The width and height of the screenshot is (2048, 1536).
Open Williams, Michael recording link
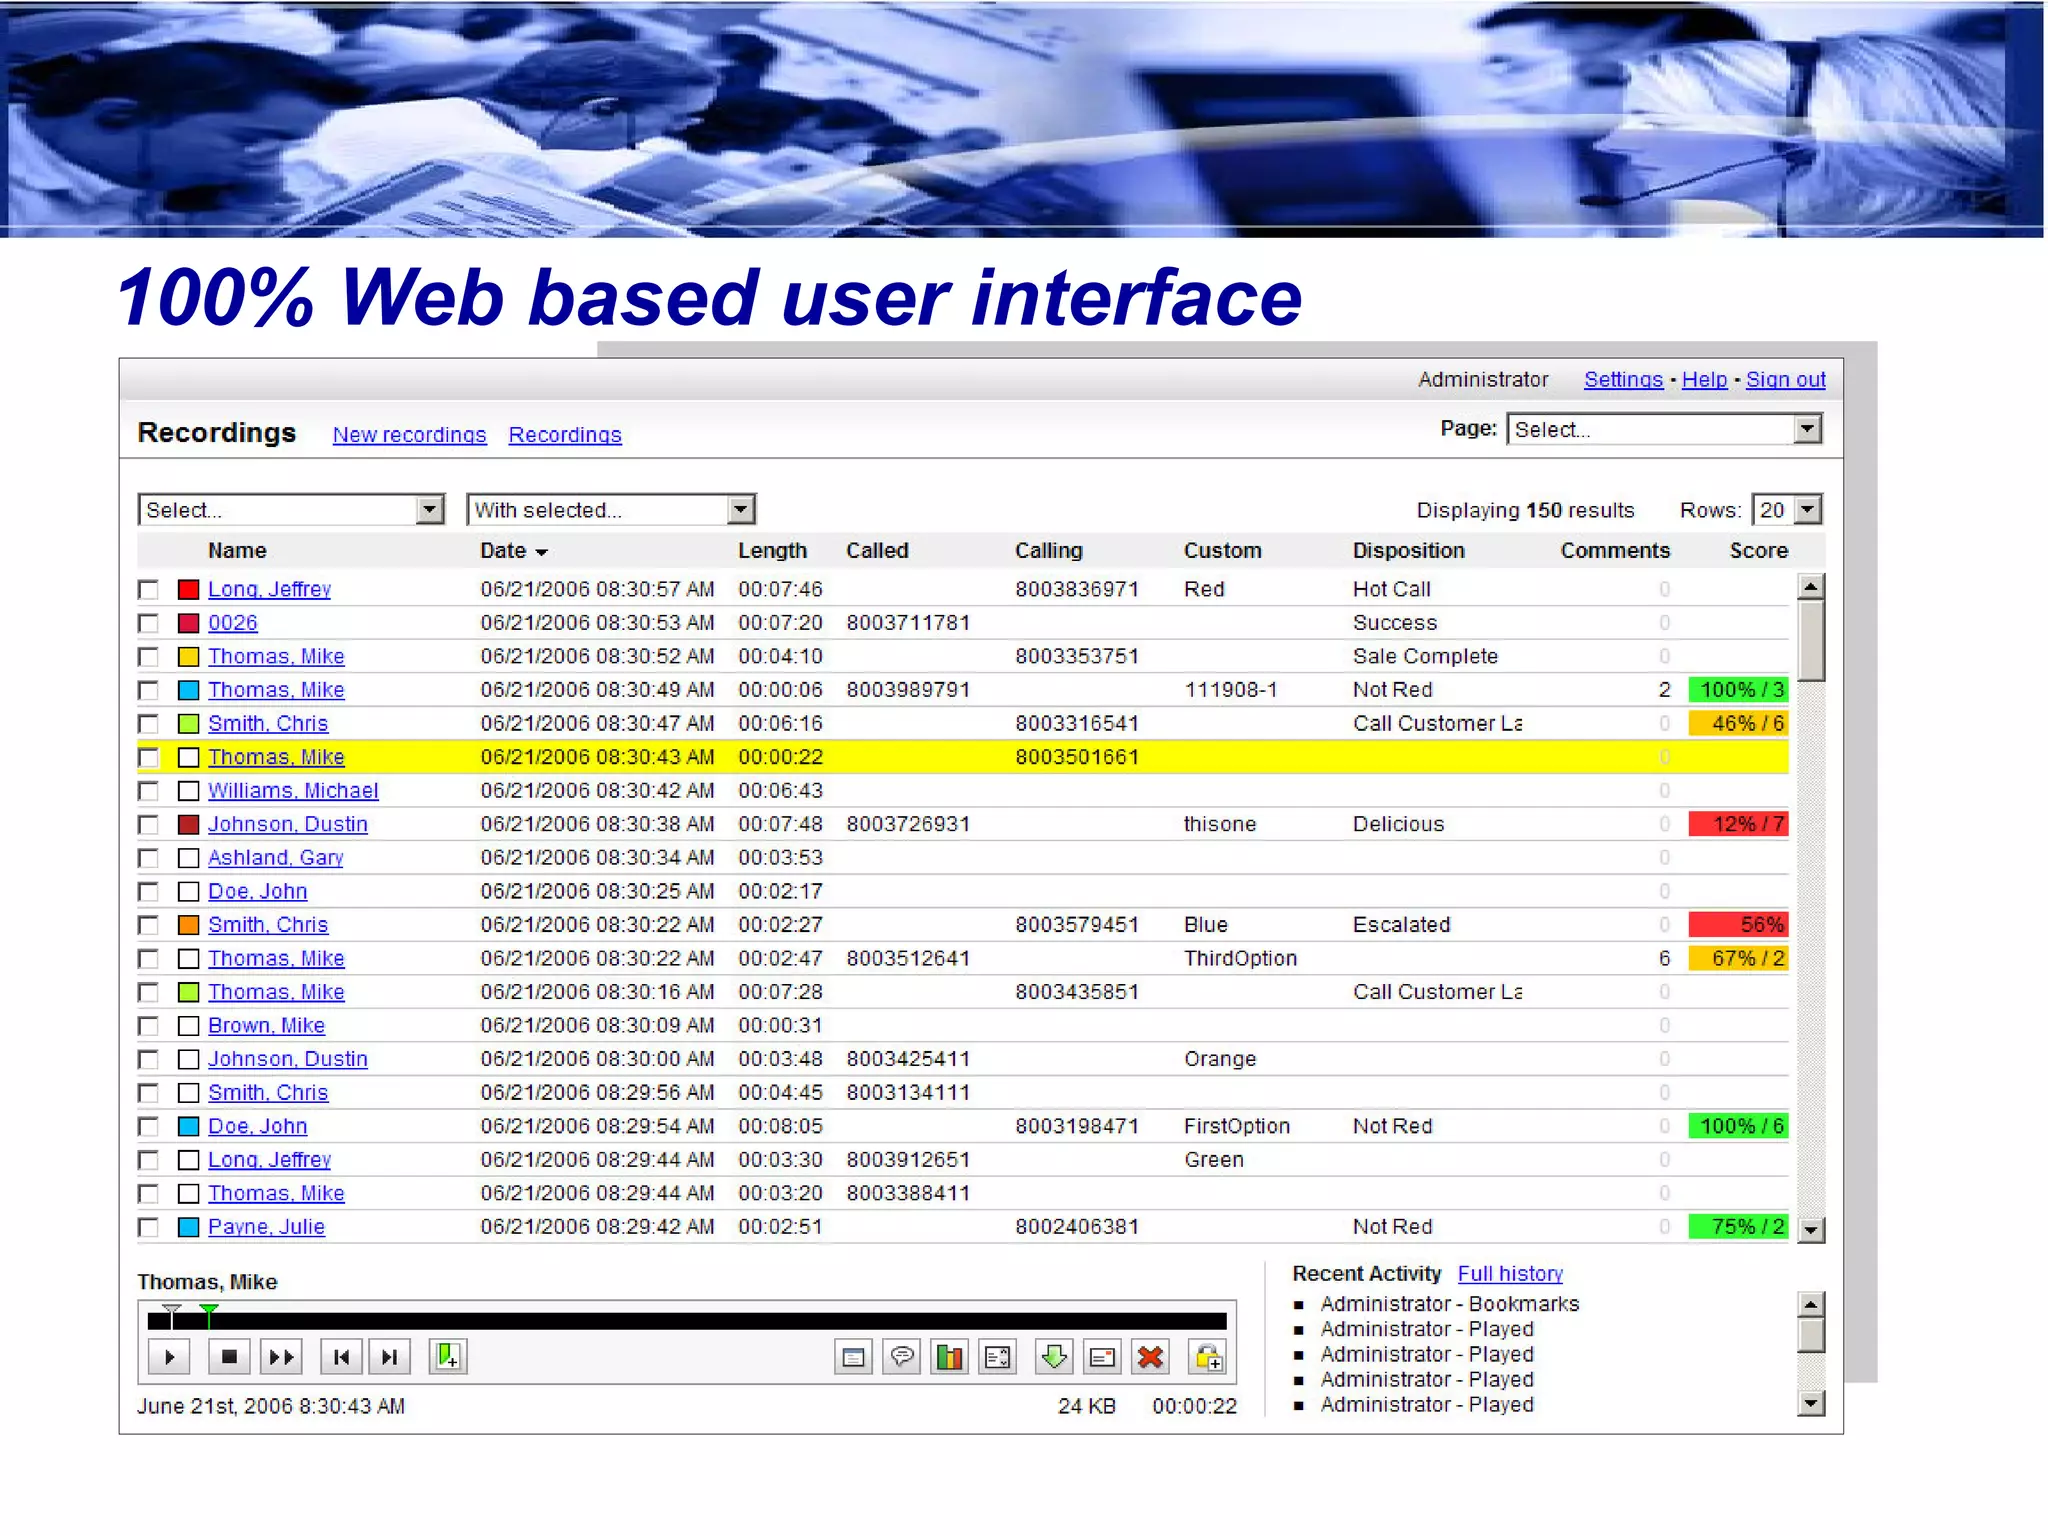point(293,791)
